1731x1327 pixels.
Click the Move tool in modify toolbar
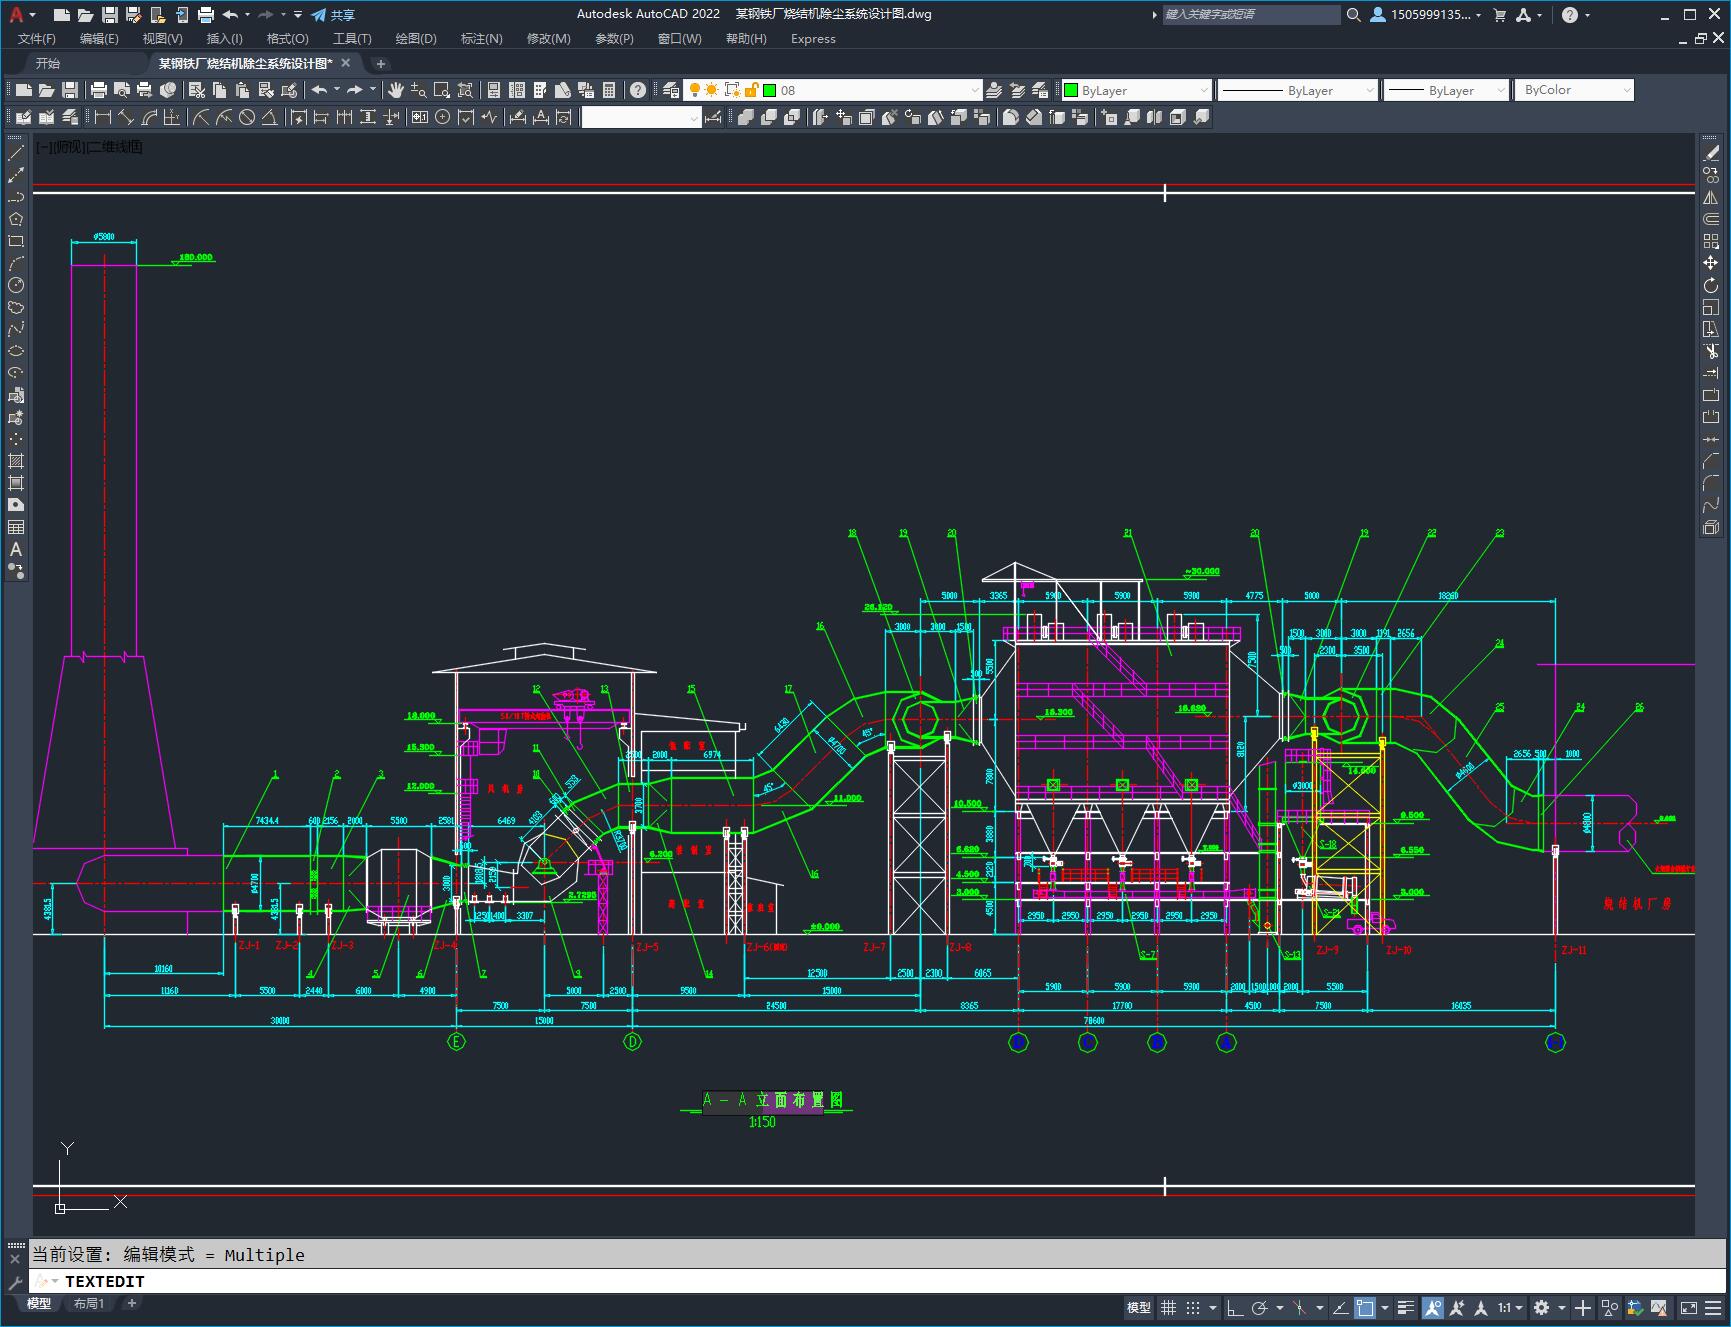pyautogui.click(x=1711, y=263)
